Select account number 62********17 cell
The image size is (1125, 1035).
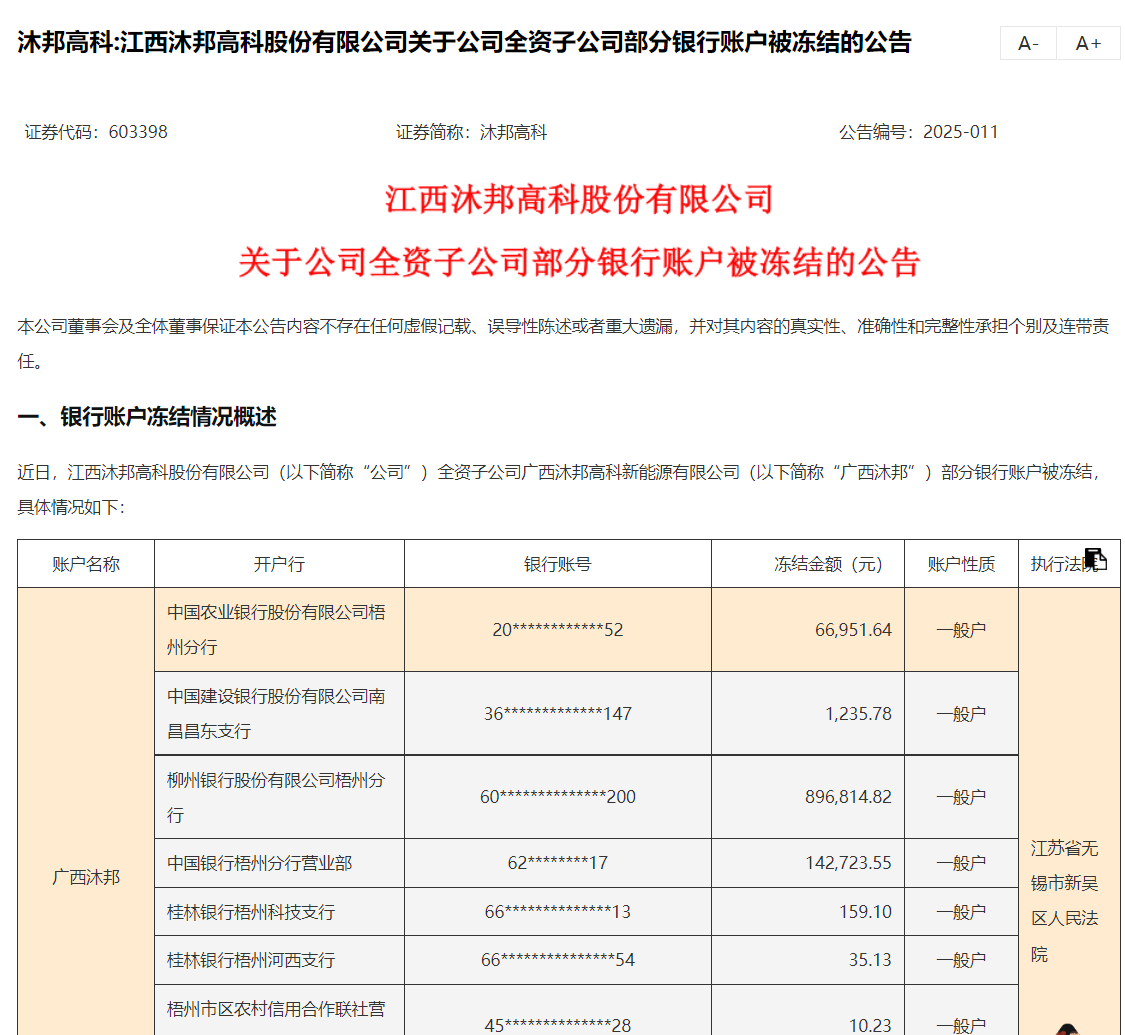tap(557, 862)
